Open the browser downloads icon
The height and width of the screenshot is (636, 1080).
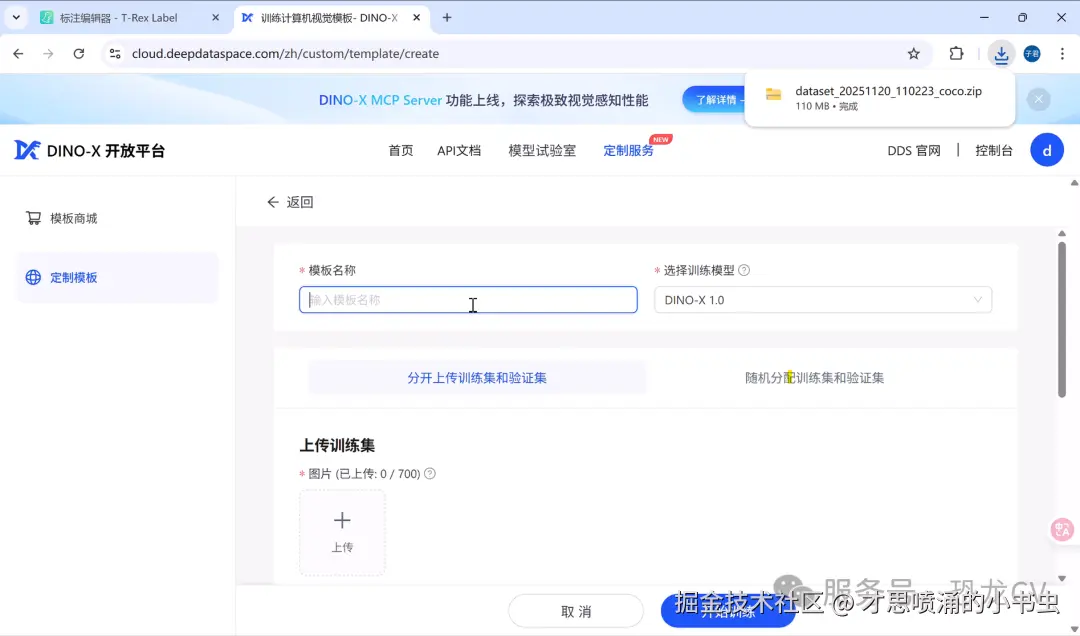point(1001,54)
